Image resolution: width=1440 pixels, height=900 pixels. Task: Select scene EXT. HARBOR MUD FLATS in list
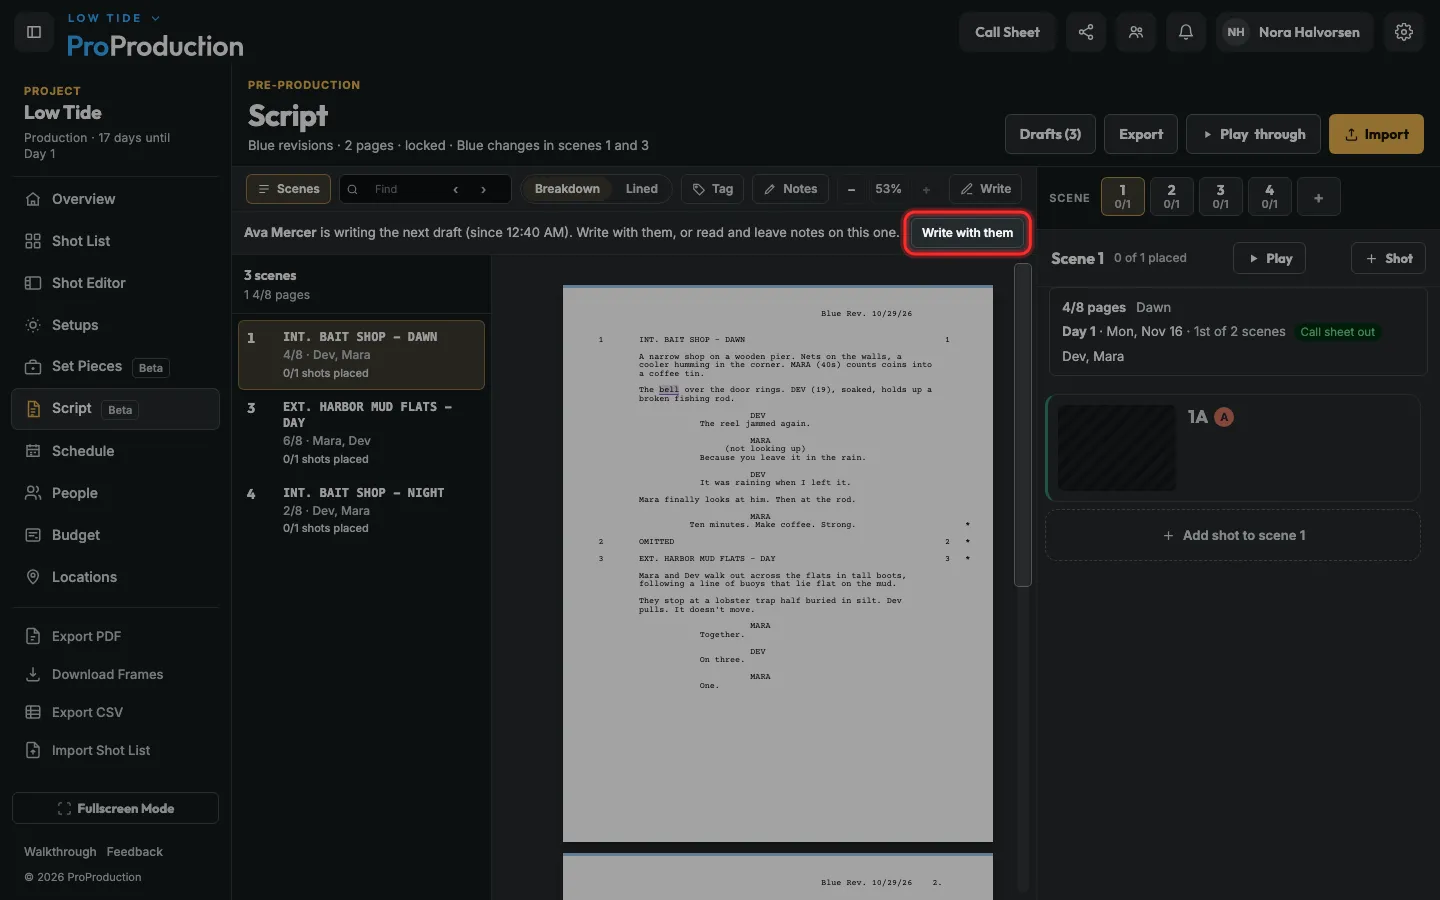[x=361, y=432]
